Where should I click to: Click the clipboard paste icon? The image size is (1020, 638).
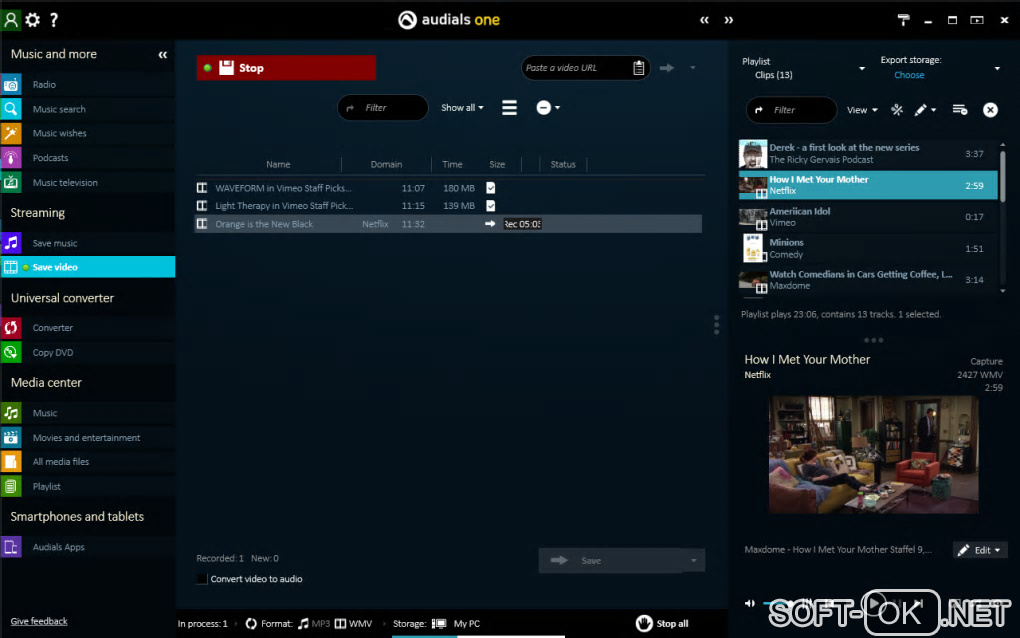click(x=639, y=68)
